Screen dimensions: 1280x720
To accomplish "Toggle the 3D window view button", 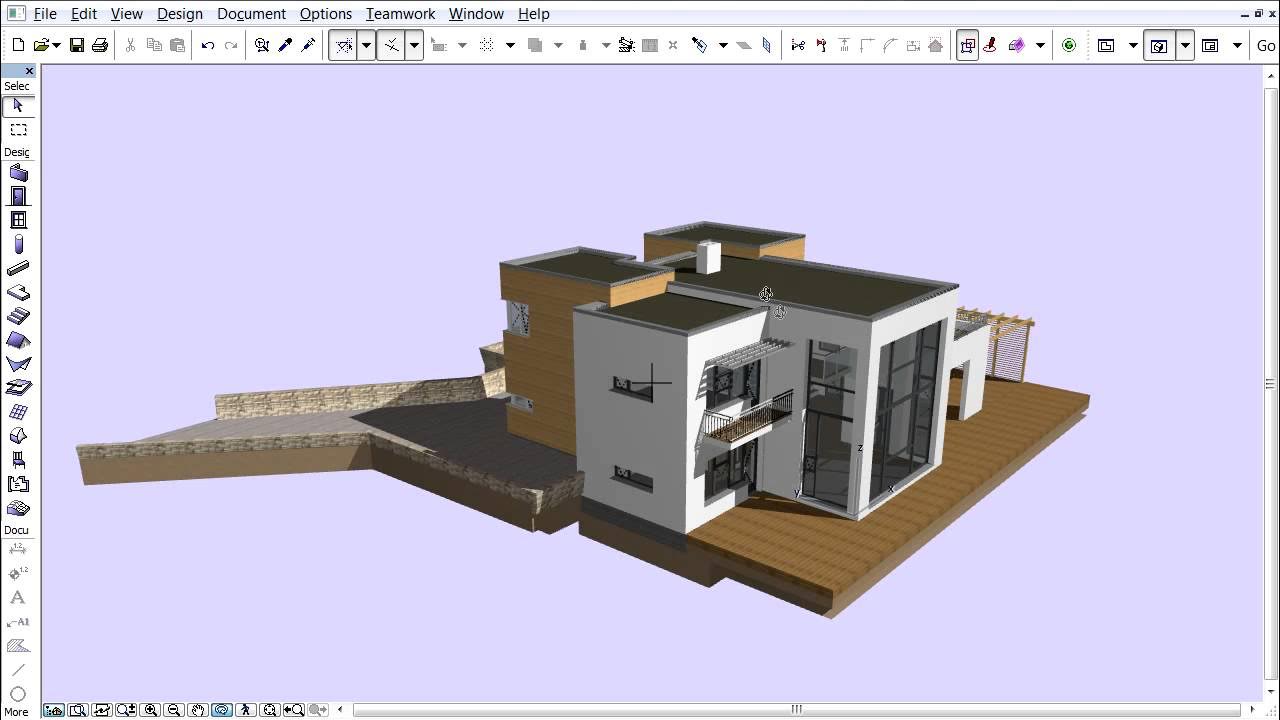I will coord(1159,45).
